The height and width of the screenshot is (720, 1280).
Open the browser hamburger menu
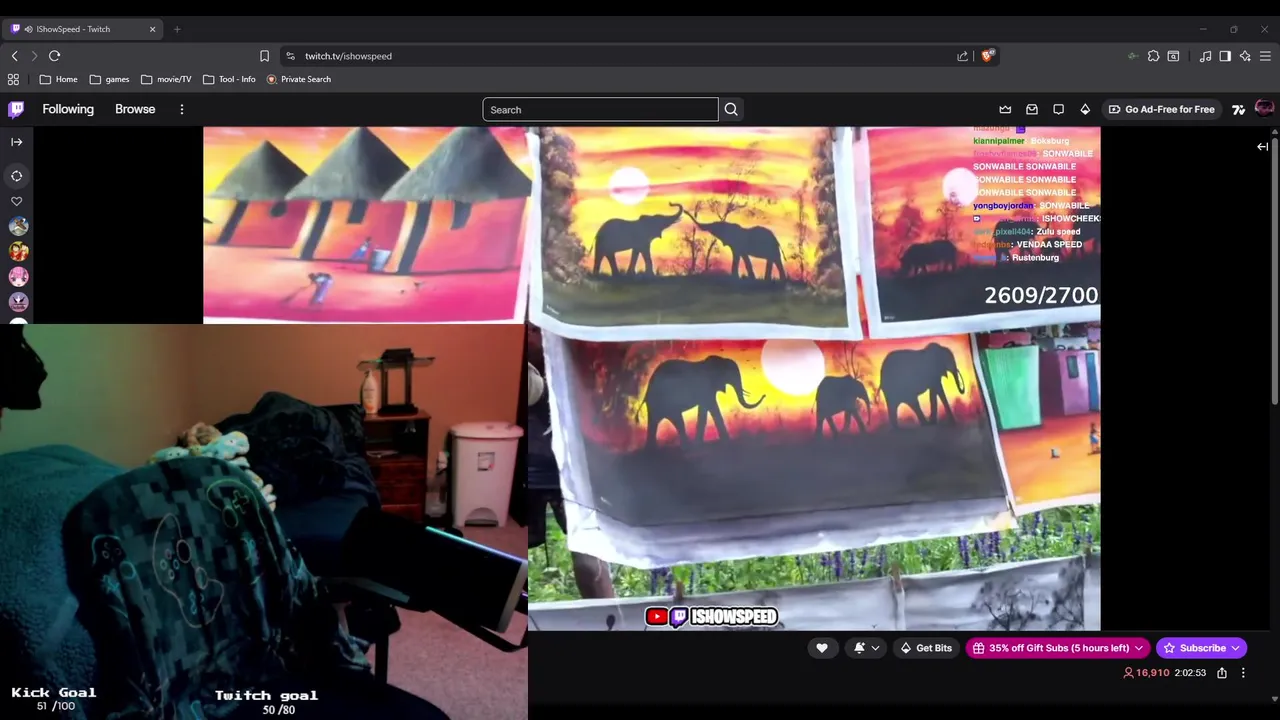click(x=1265, y=56)
